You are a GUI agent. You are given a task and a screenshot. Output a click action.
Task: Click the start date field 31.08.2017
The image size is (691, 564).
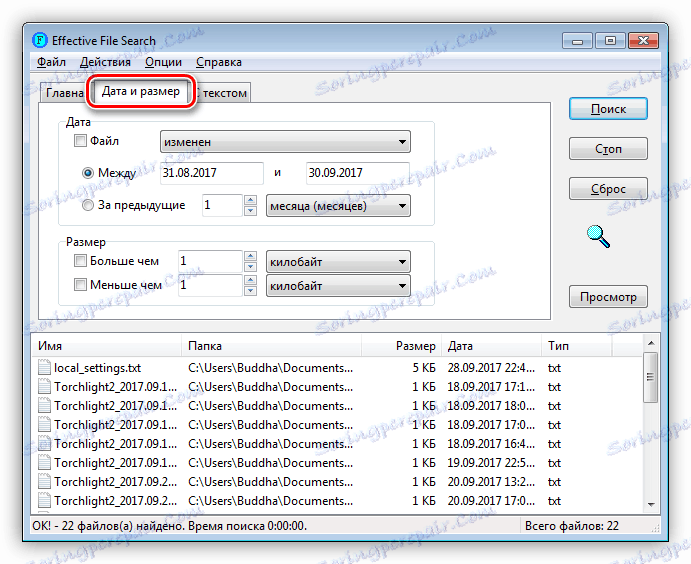[x=212, y=173]
